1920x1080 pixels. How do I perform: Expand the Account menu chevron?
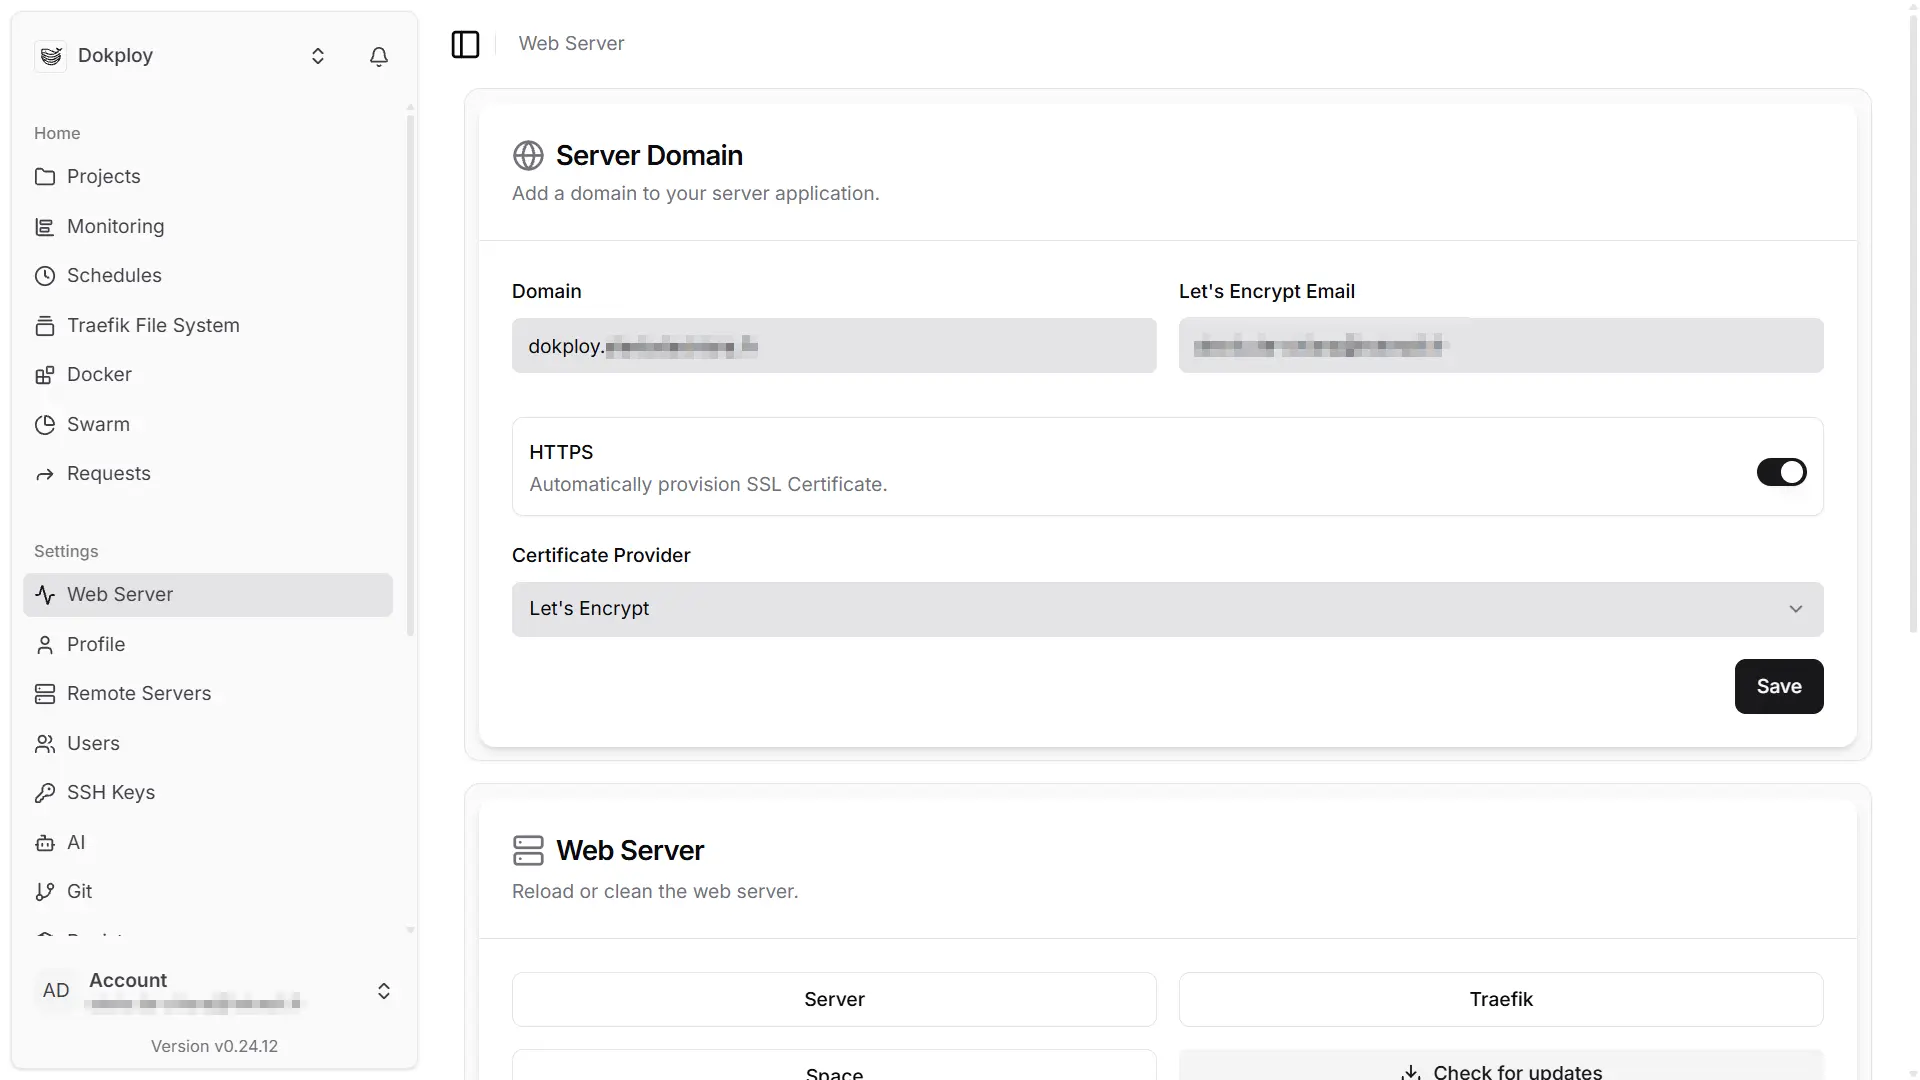[x=384, y=991]
